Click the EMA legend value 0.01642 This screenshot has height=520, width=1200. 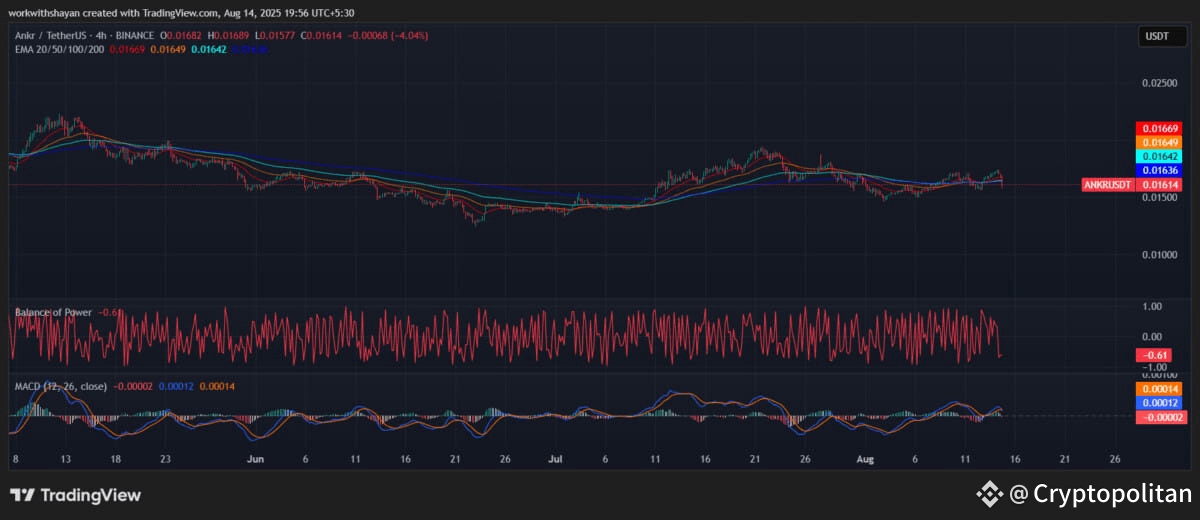[x=208, y=48]
